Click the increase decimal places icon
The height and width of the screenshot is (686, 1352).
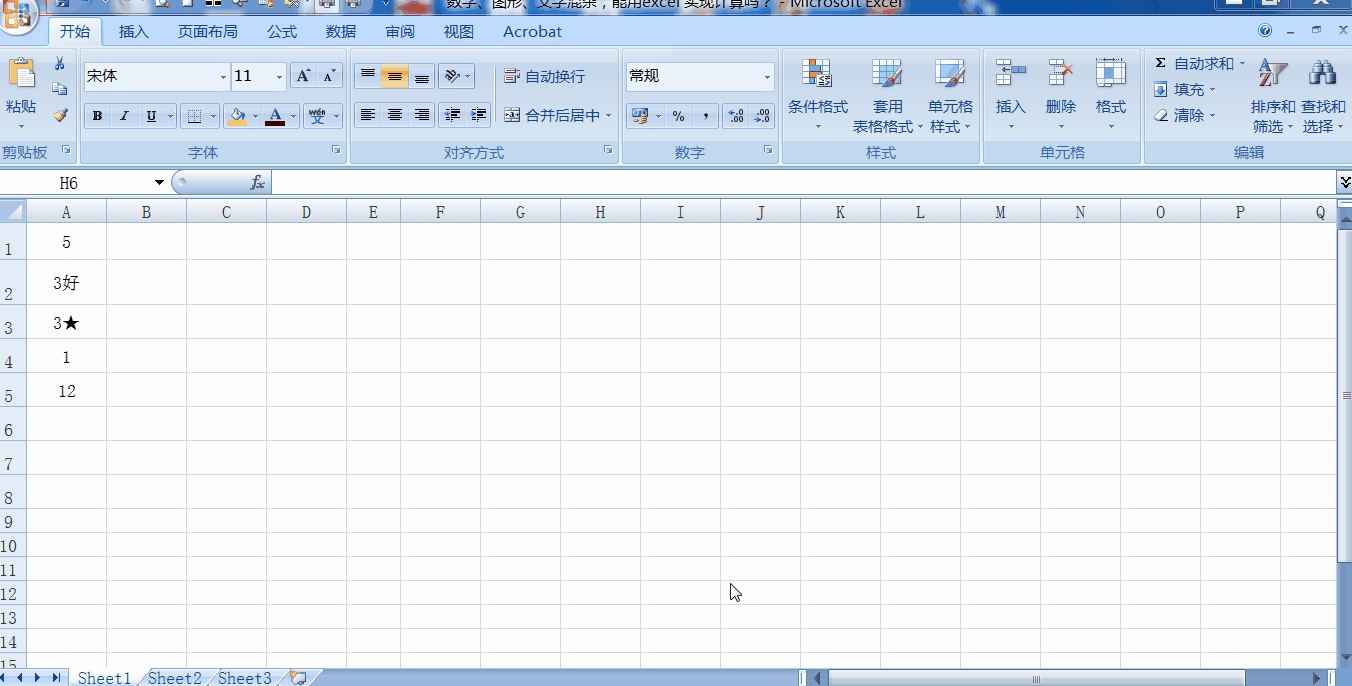click(737, 116)
